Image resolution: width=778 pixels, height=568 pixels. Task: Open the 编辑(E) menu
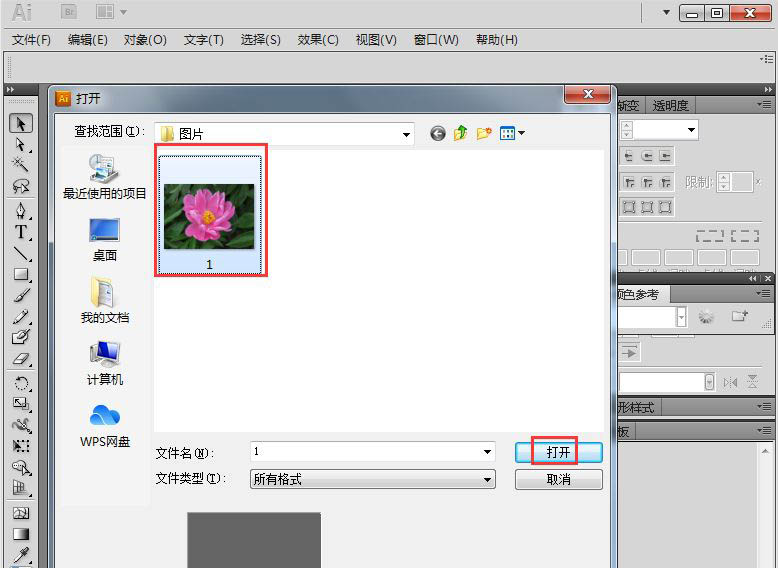click(88, 40)
